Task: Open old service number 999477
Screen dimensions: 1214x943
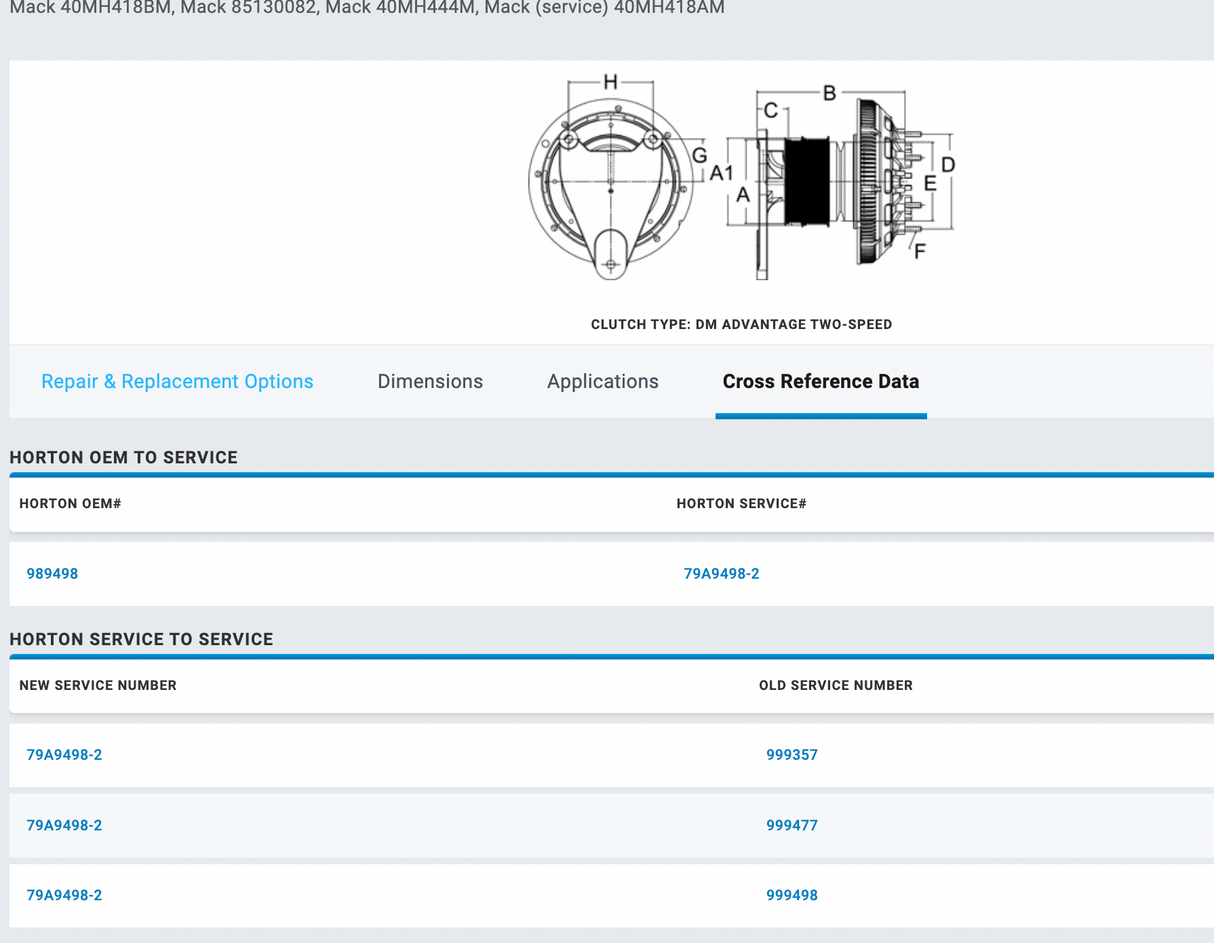Action: (x=792, y=825)
